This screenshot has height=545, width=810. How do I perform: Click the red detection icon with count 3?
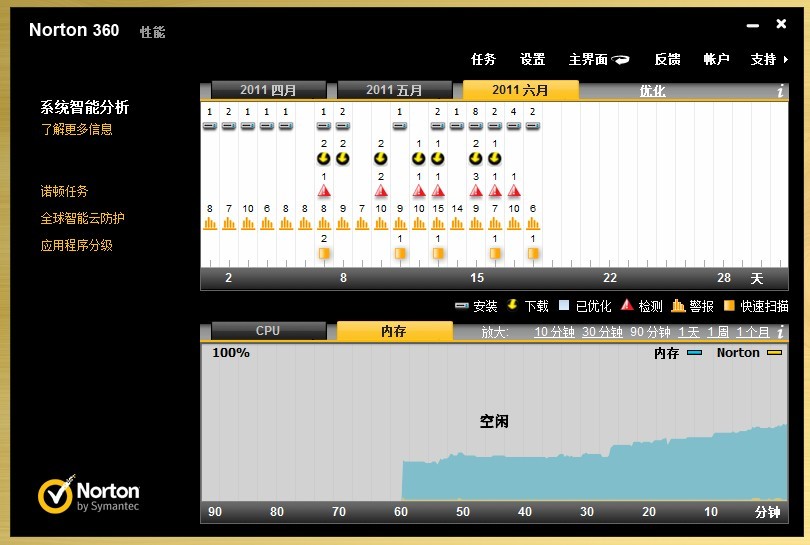pyautogui.click(x=476, y=191)
